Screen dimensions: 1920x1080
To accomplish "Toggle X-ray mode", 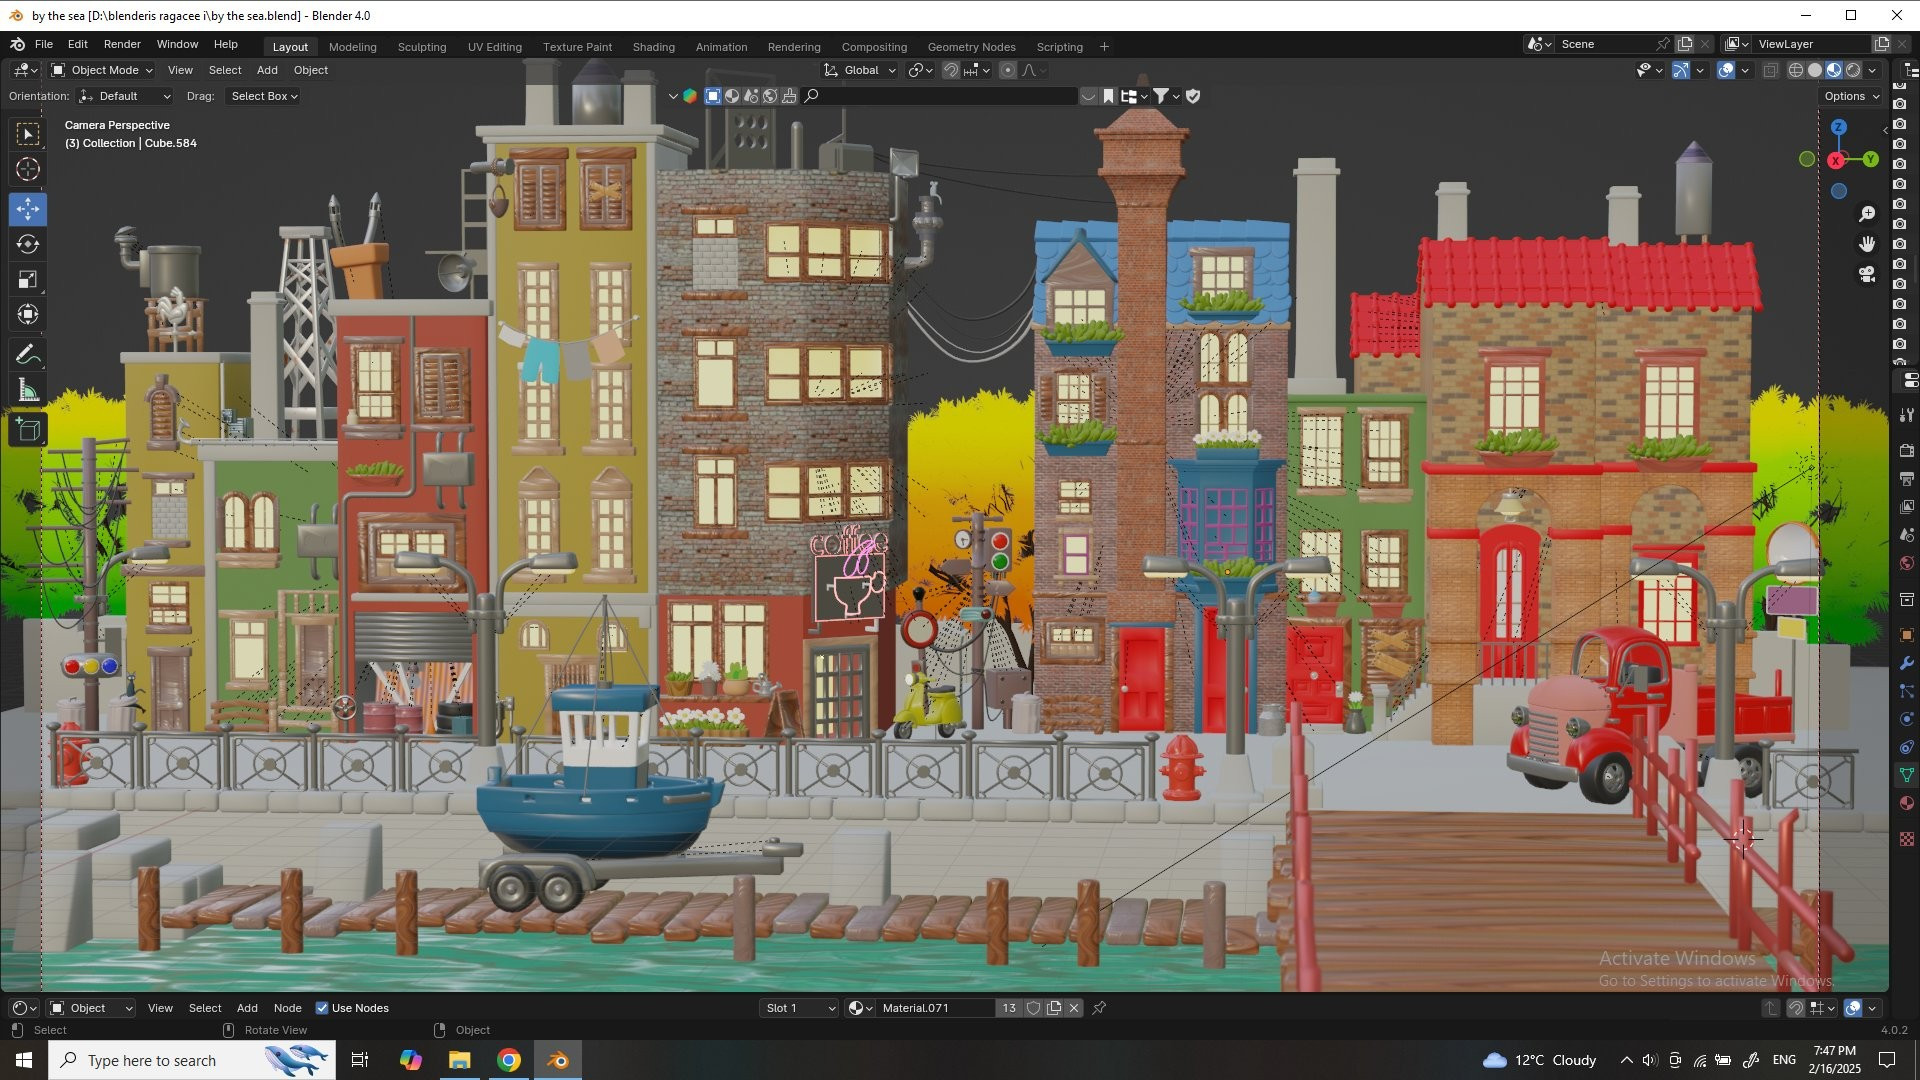I will pos(1771,70).
